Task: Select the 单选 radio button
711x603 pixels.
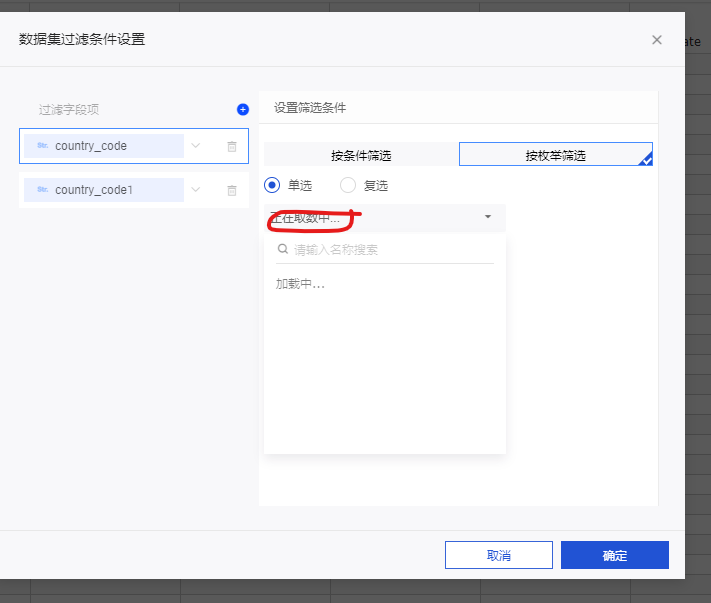Action: tap(272, 185)
